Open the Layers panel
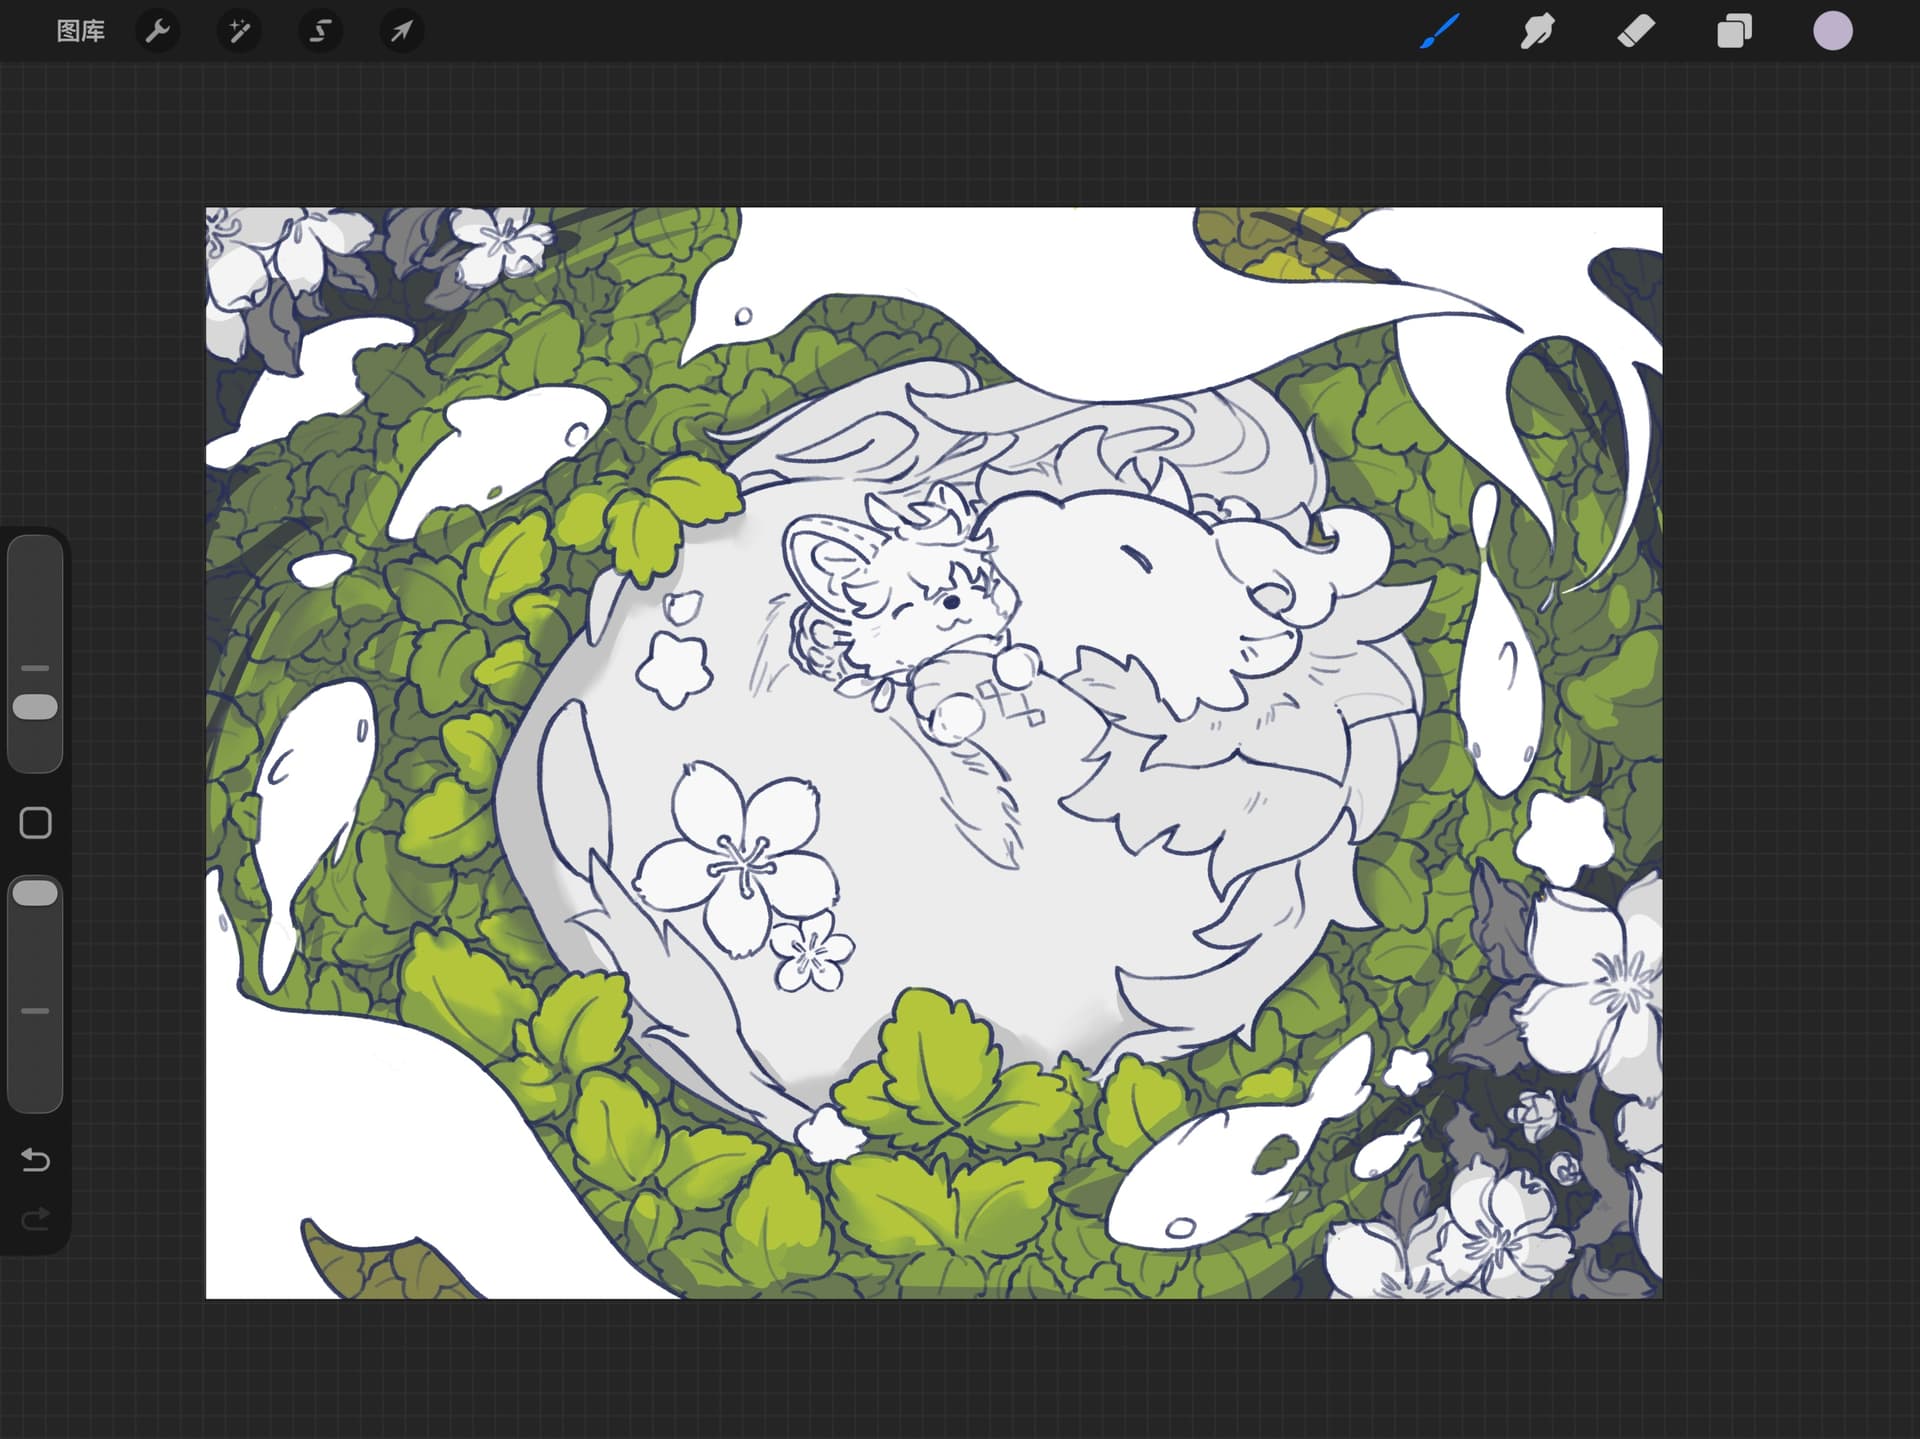 [1734, 31]
